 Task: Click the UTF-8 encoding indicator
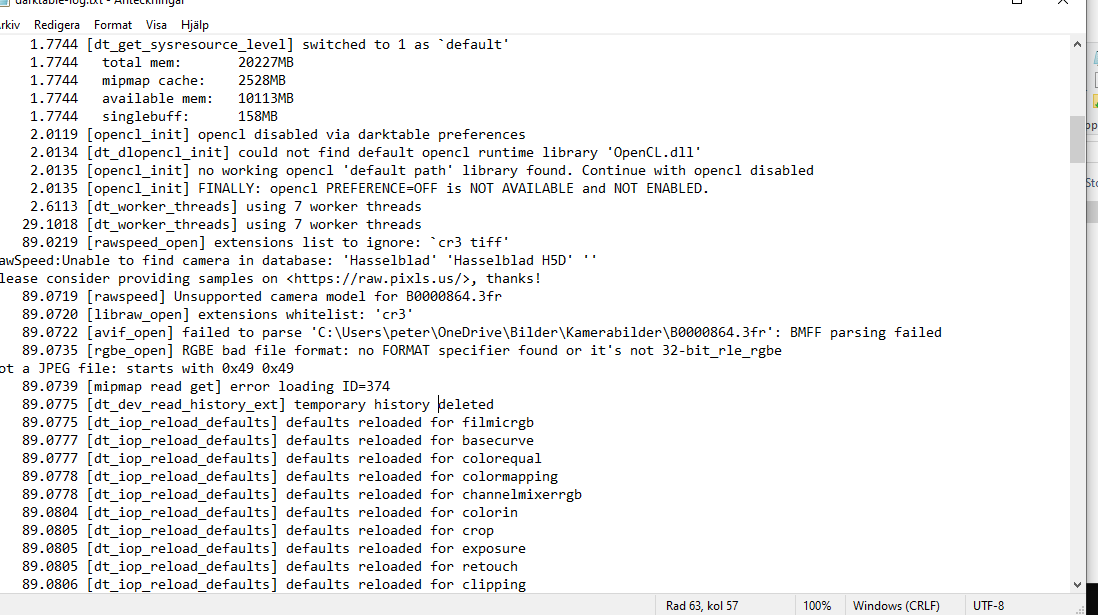click(988, 605)
